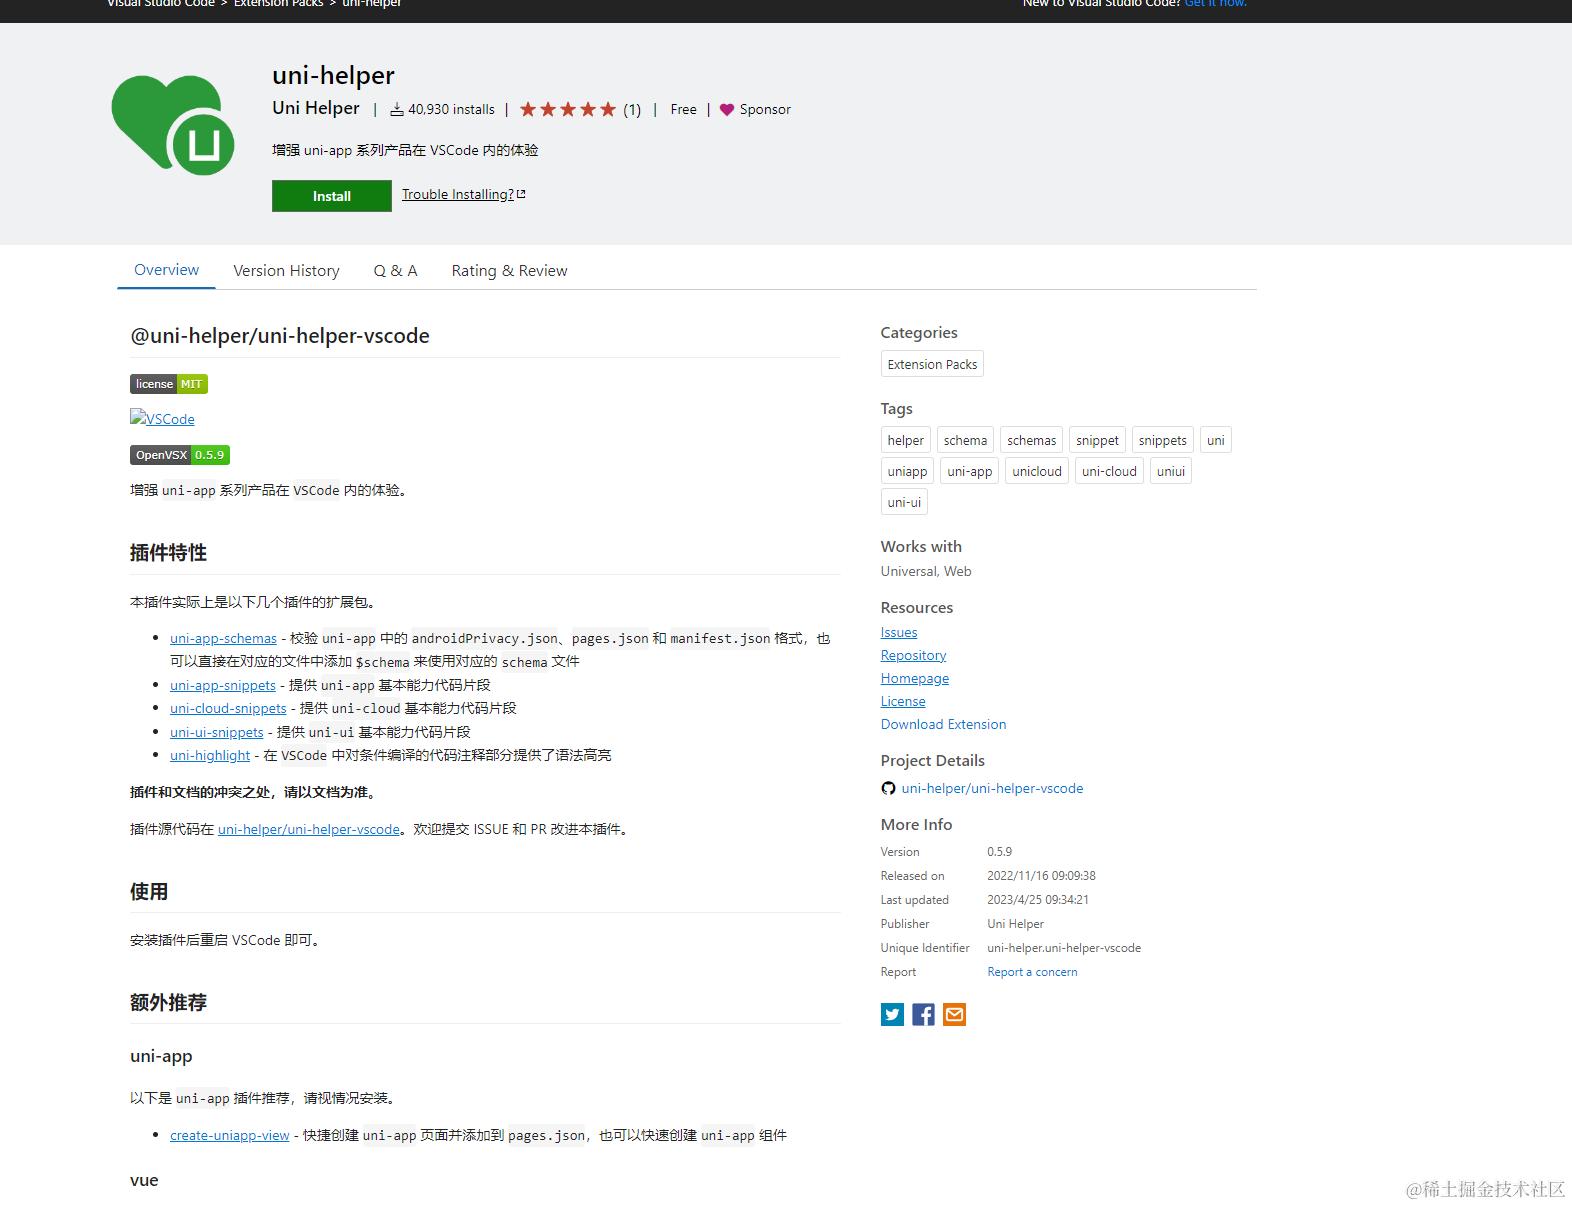Open uni-helper/uni-helper-vscode source link in description
This screenshot has width=1572, height=1206.
coord(309,829)
